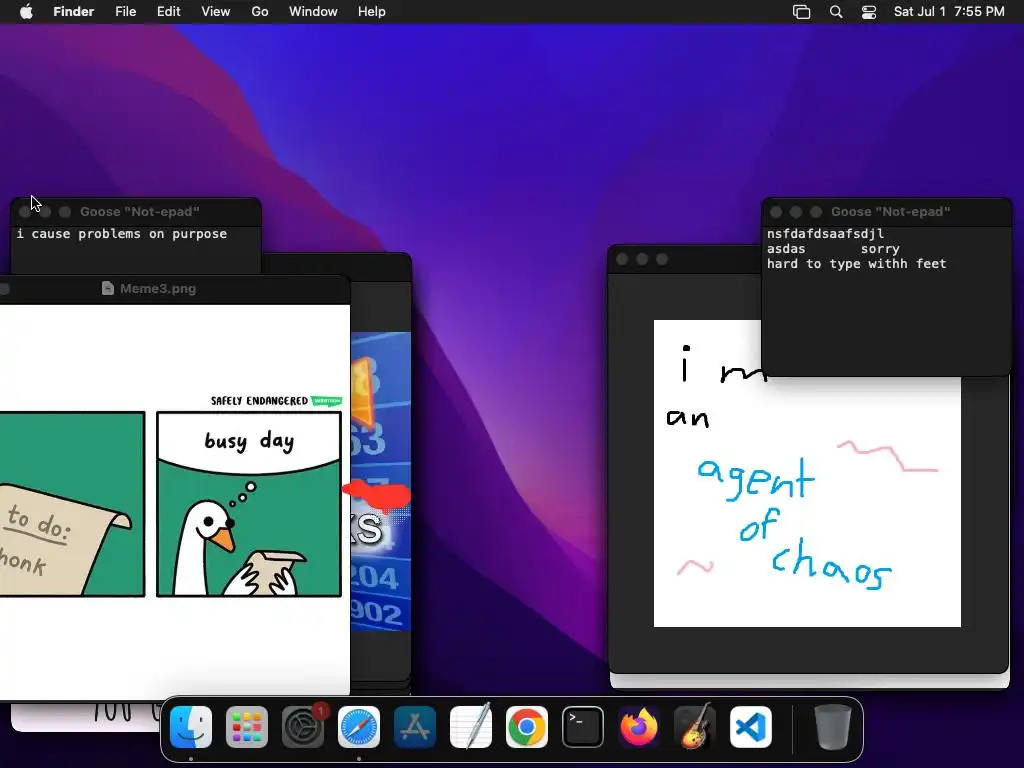Launch Finder from the Dock

(191, 727)
